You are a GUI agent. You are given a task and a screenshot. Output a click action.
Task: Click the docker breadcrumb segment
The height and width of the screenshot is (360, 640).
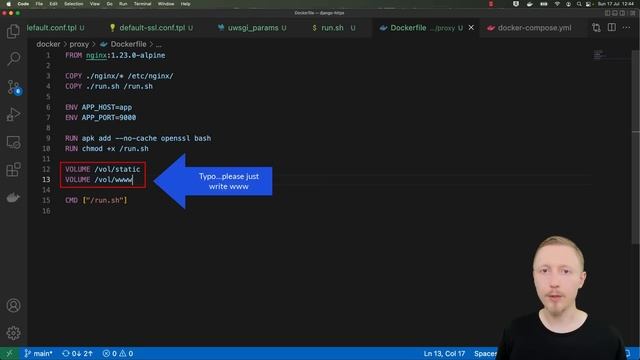(48, 44)
